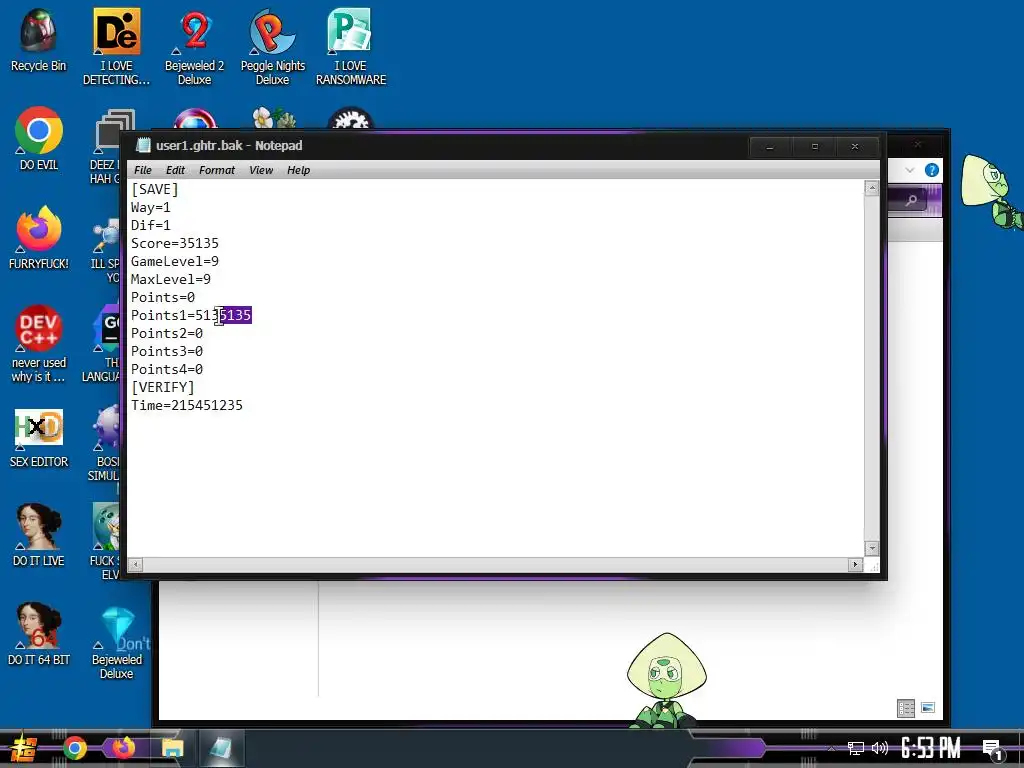Click the Start button on taskbar
This screenshot has height=768, width=1024.
click(24, 748)
